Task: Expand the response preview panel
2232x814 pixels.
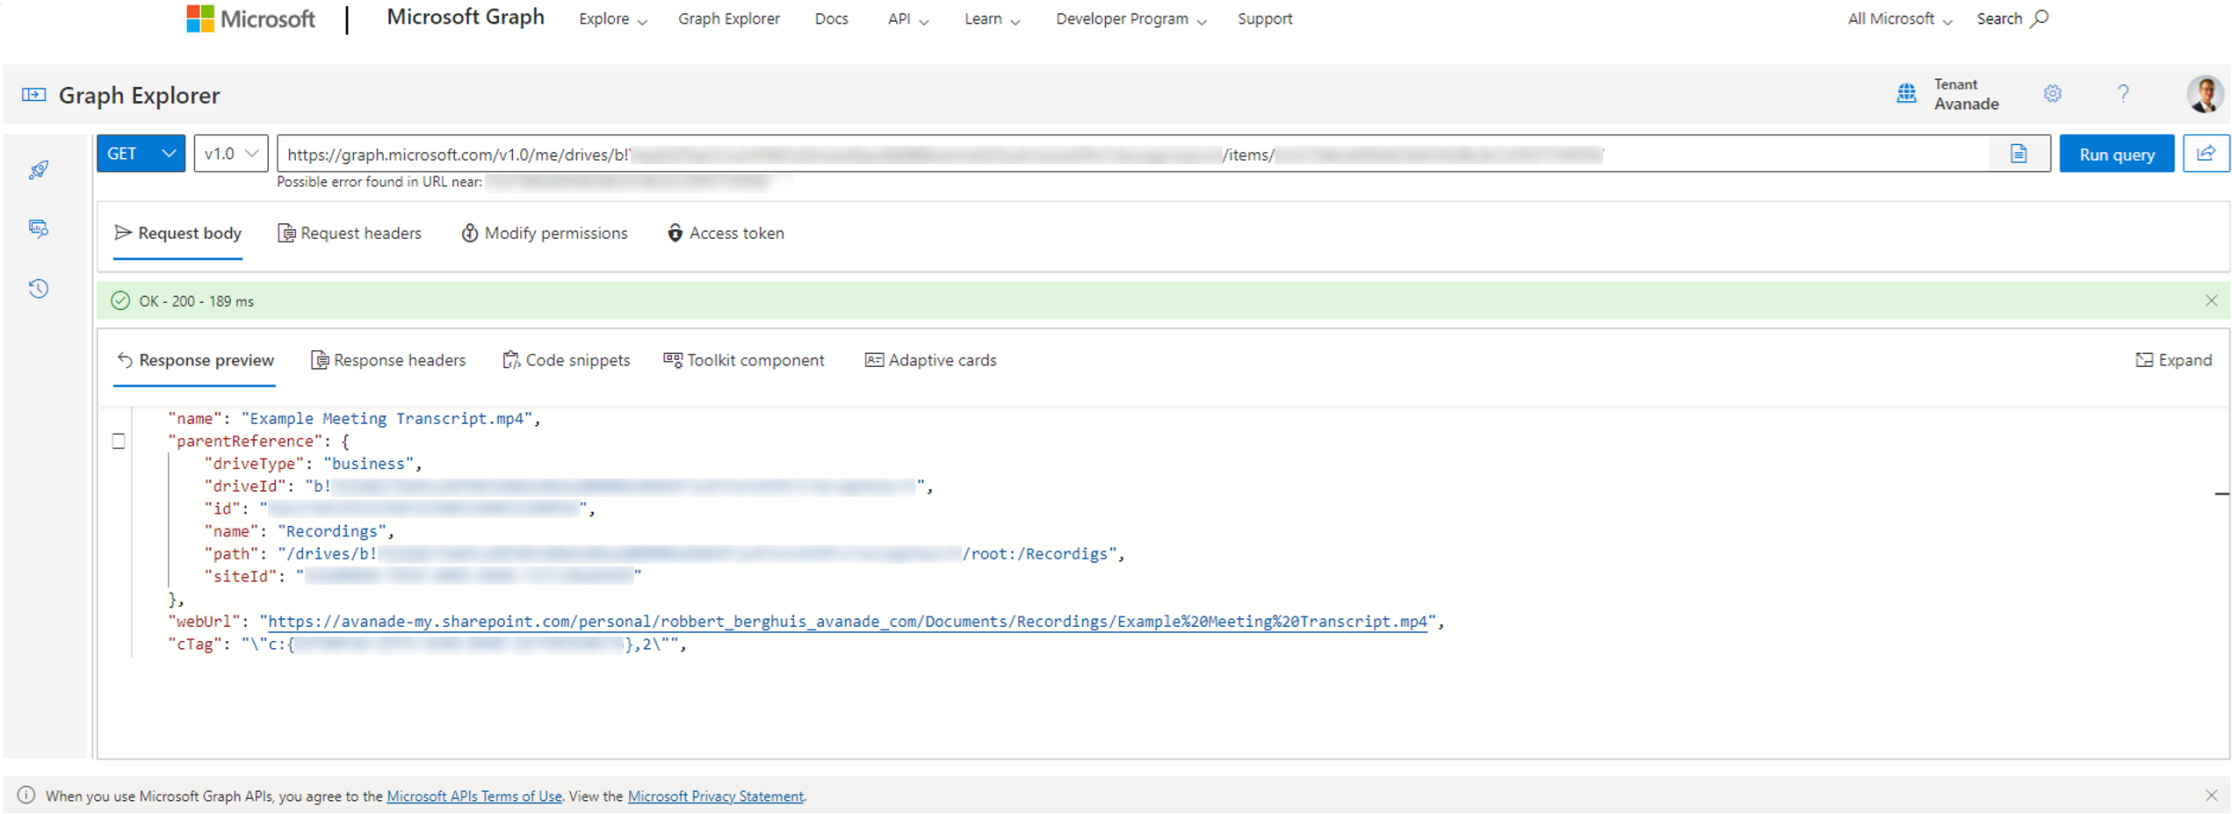Action: 2174,360
